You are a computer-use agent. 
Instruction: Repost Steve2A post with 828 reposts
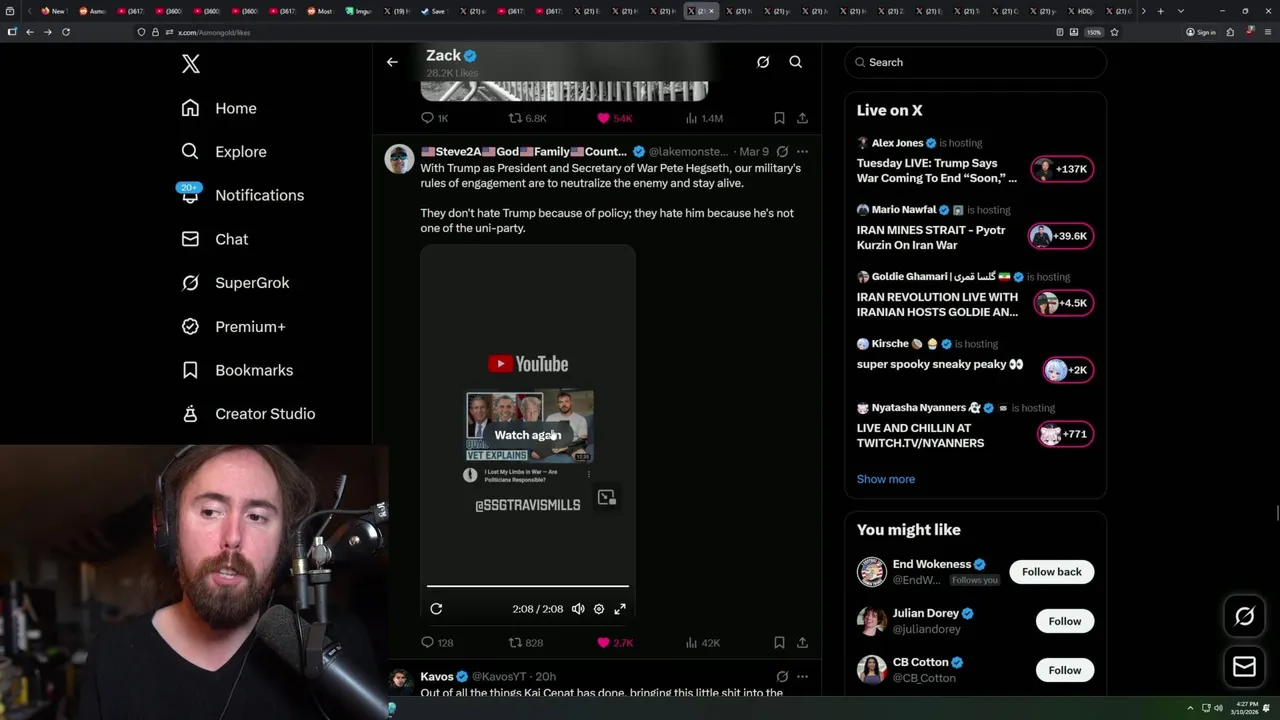(526, 643)
